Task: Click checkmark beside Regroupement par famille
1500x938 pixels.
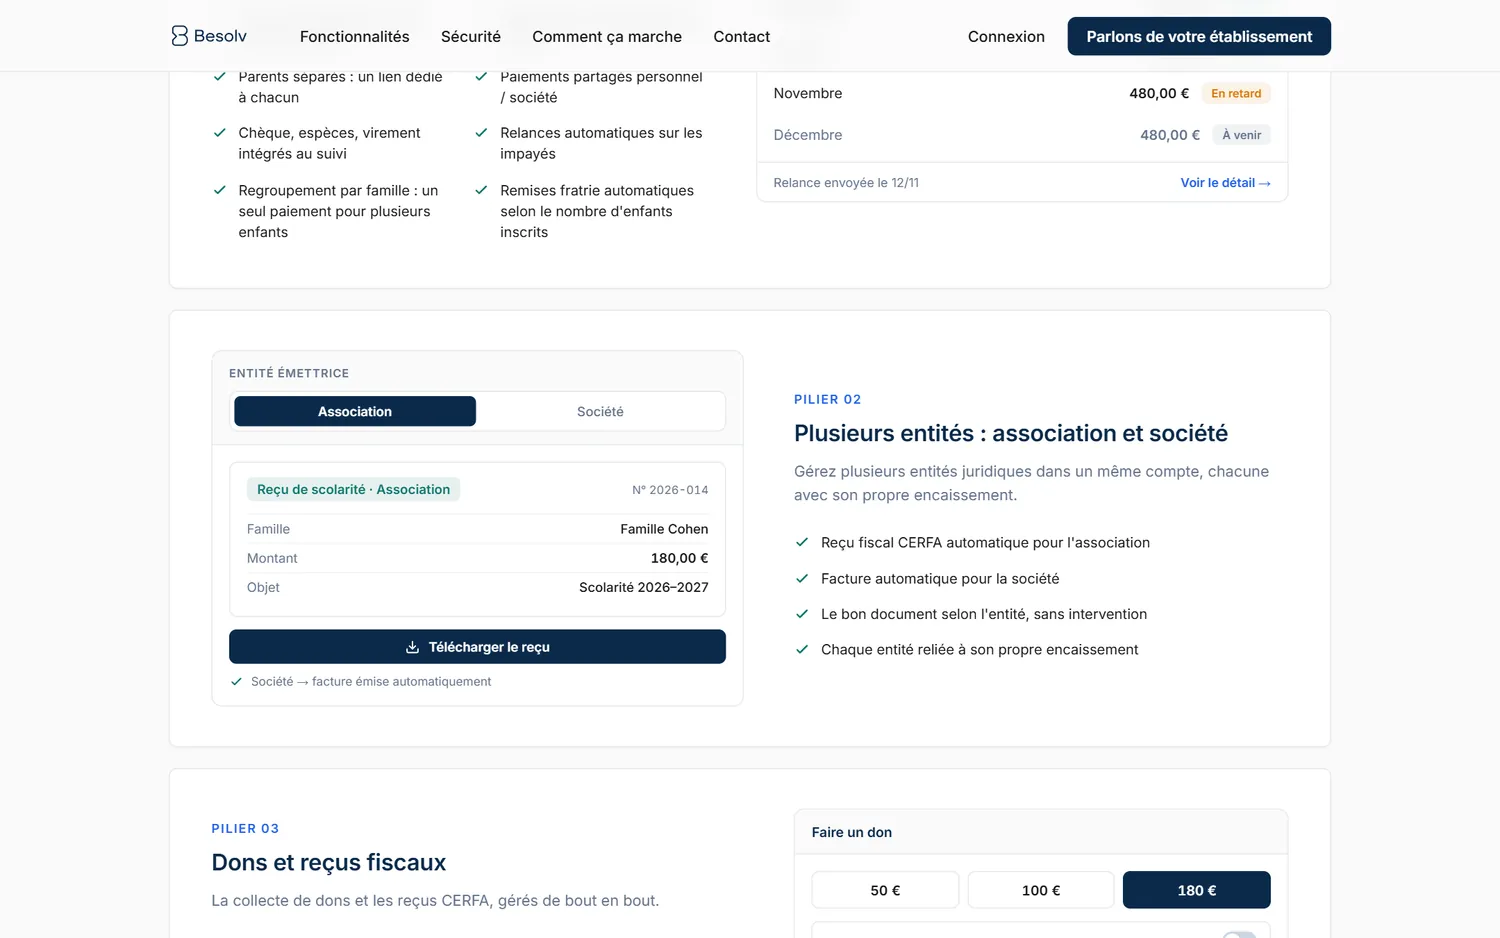Action: (x=220, y=190)
